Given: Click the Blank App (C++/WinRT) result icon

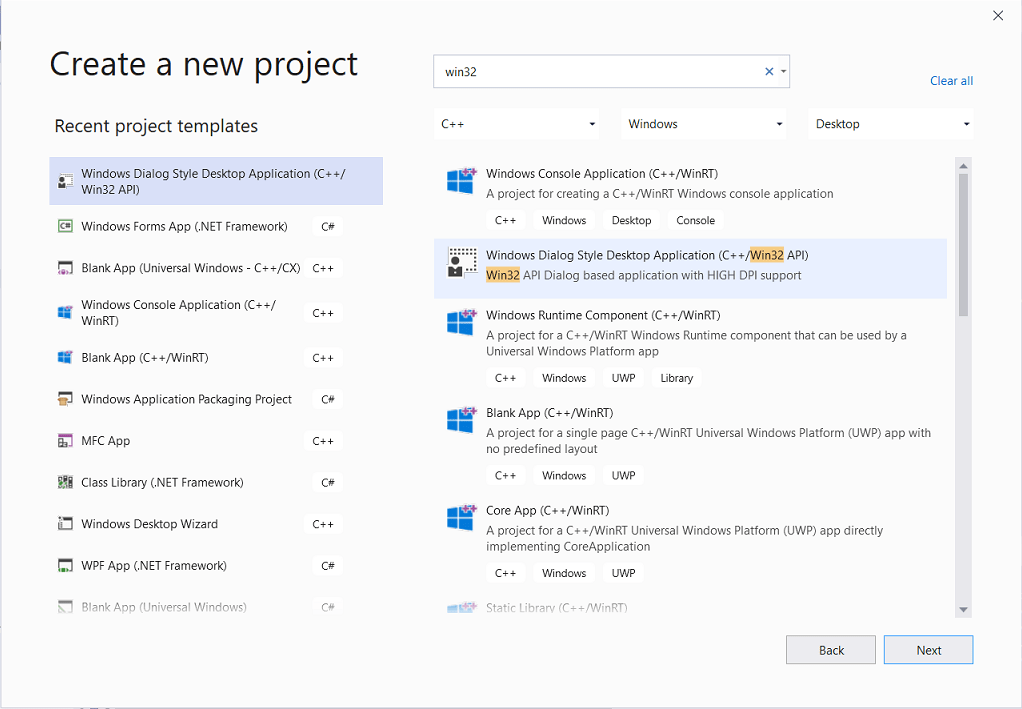Looking at the screenshot, I should (x=461, y=420).
